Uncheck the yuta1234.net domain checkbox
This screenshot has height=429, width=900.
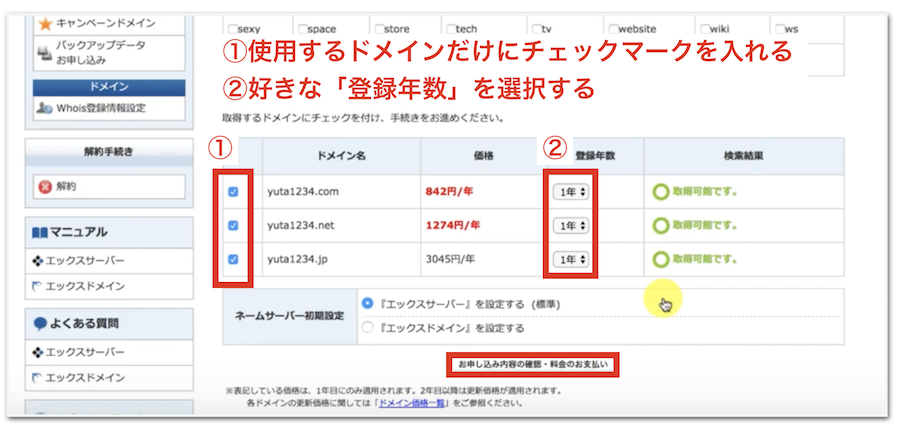click(234, 226)
